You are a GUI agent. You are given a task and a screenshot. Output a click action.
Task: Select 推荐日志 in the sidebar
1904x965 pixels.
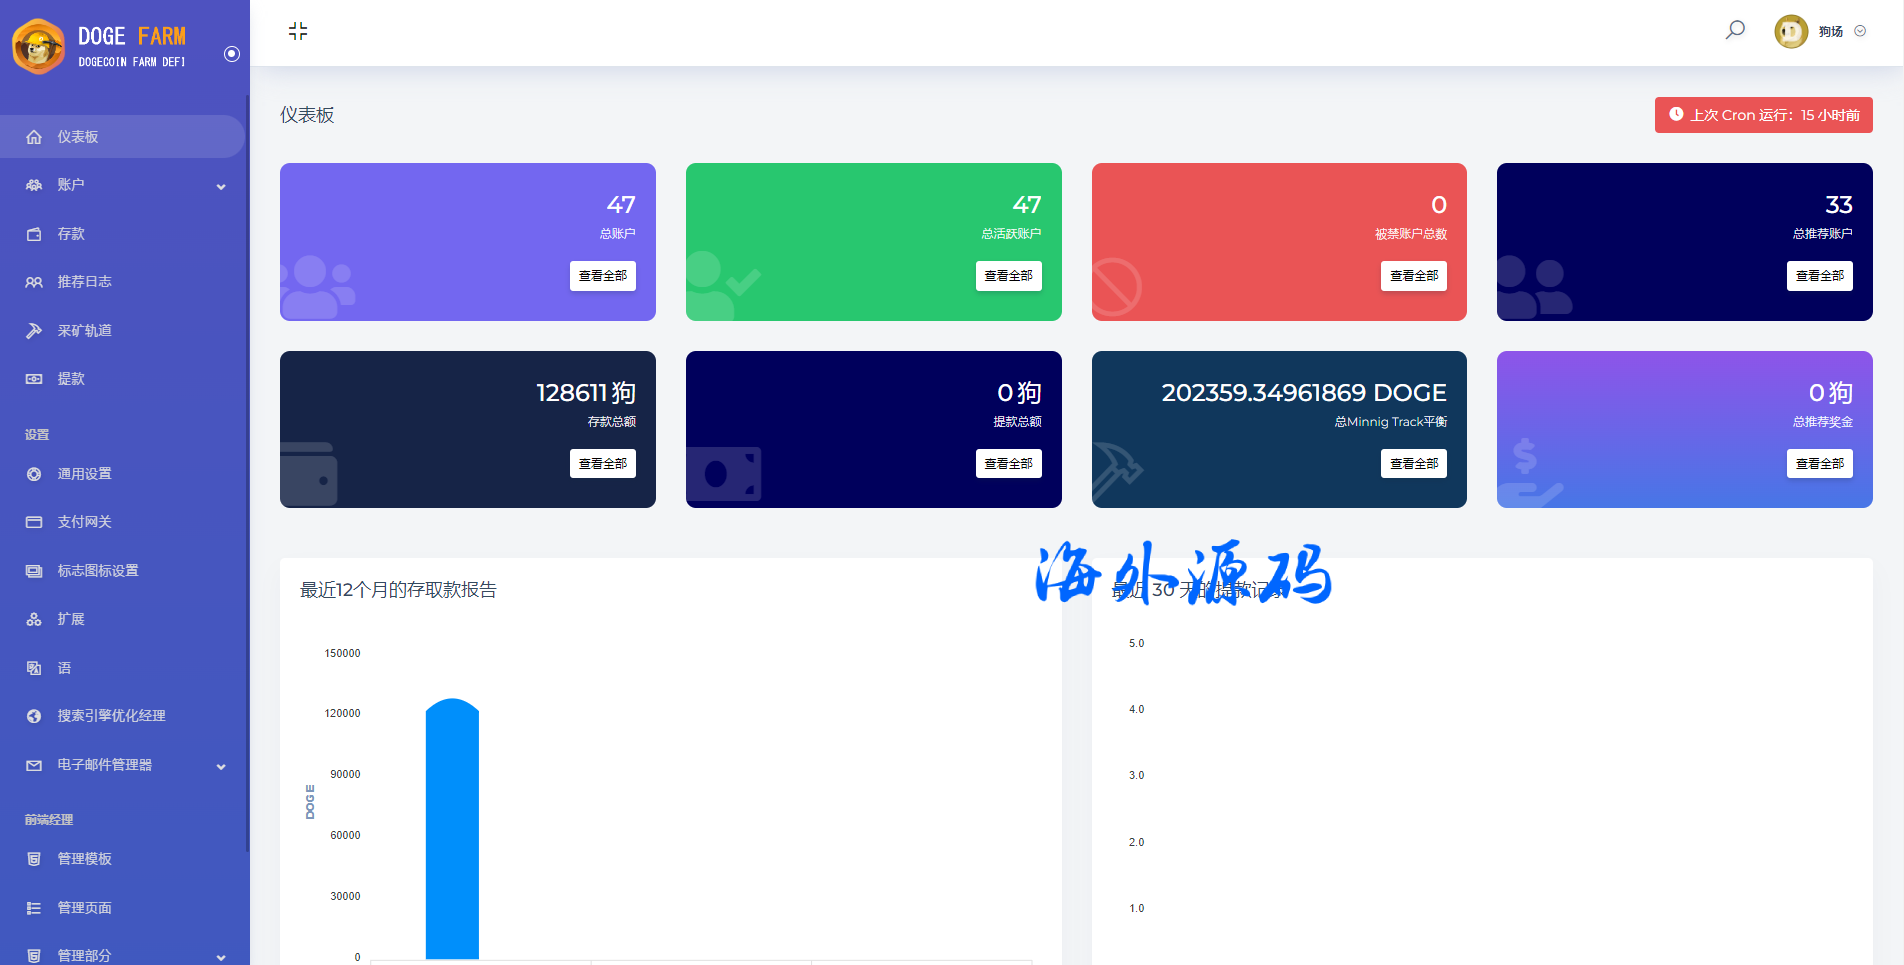click(84, 282)
